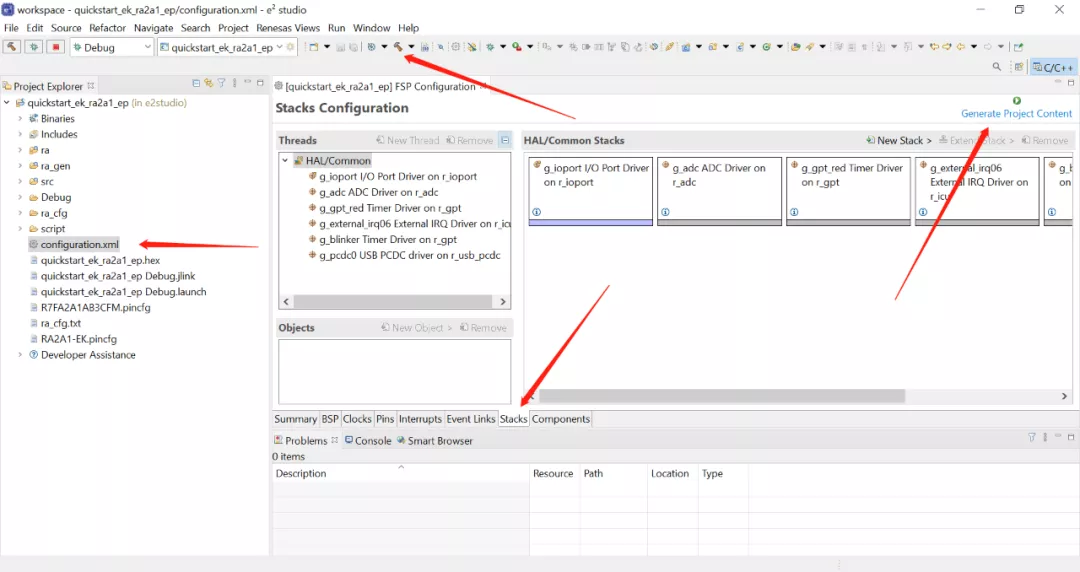1080x572 pixels.
Task: Open the Debug launch mode dropdown
Action: coord(147,47)
